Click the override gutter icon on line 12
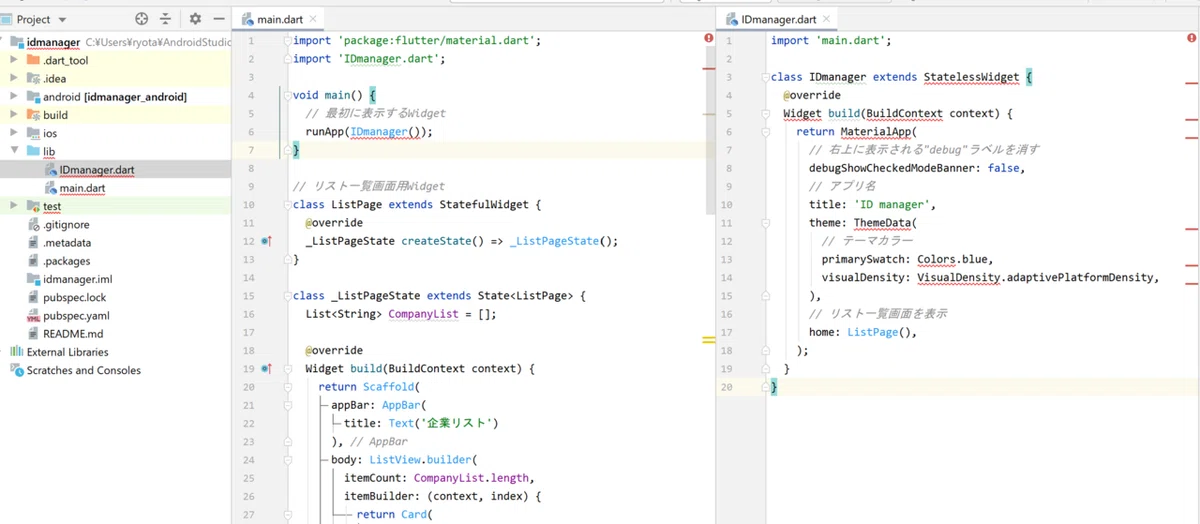The width and height of the screenshot is (1200, 524). (266, 241)
